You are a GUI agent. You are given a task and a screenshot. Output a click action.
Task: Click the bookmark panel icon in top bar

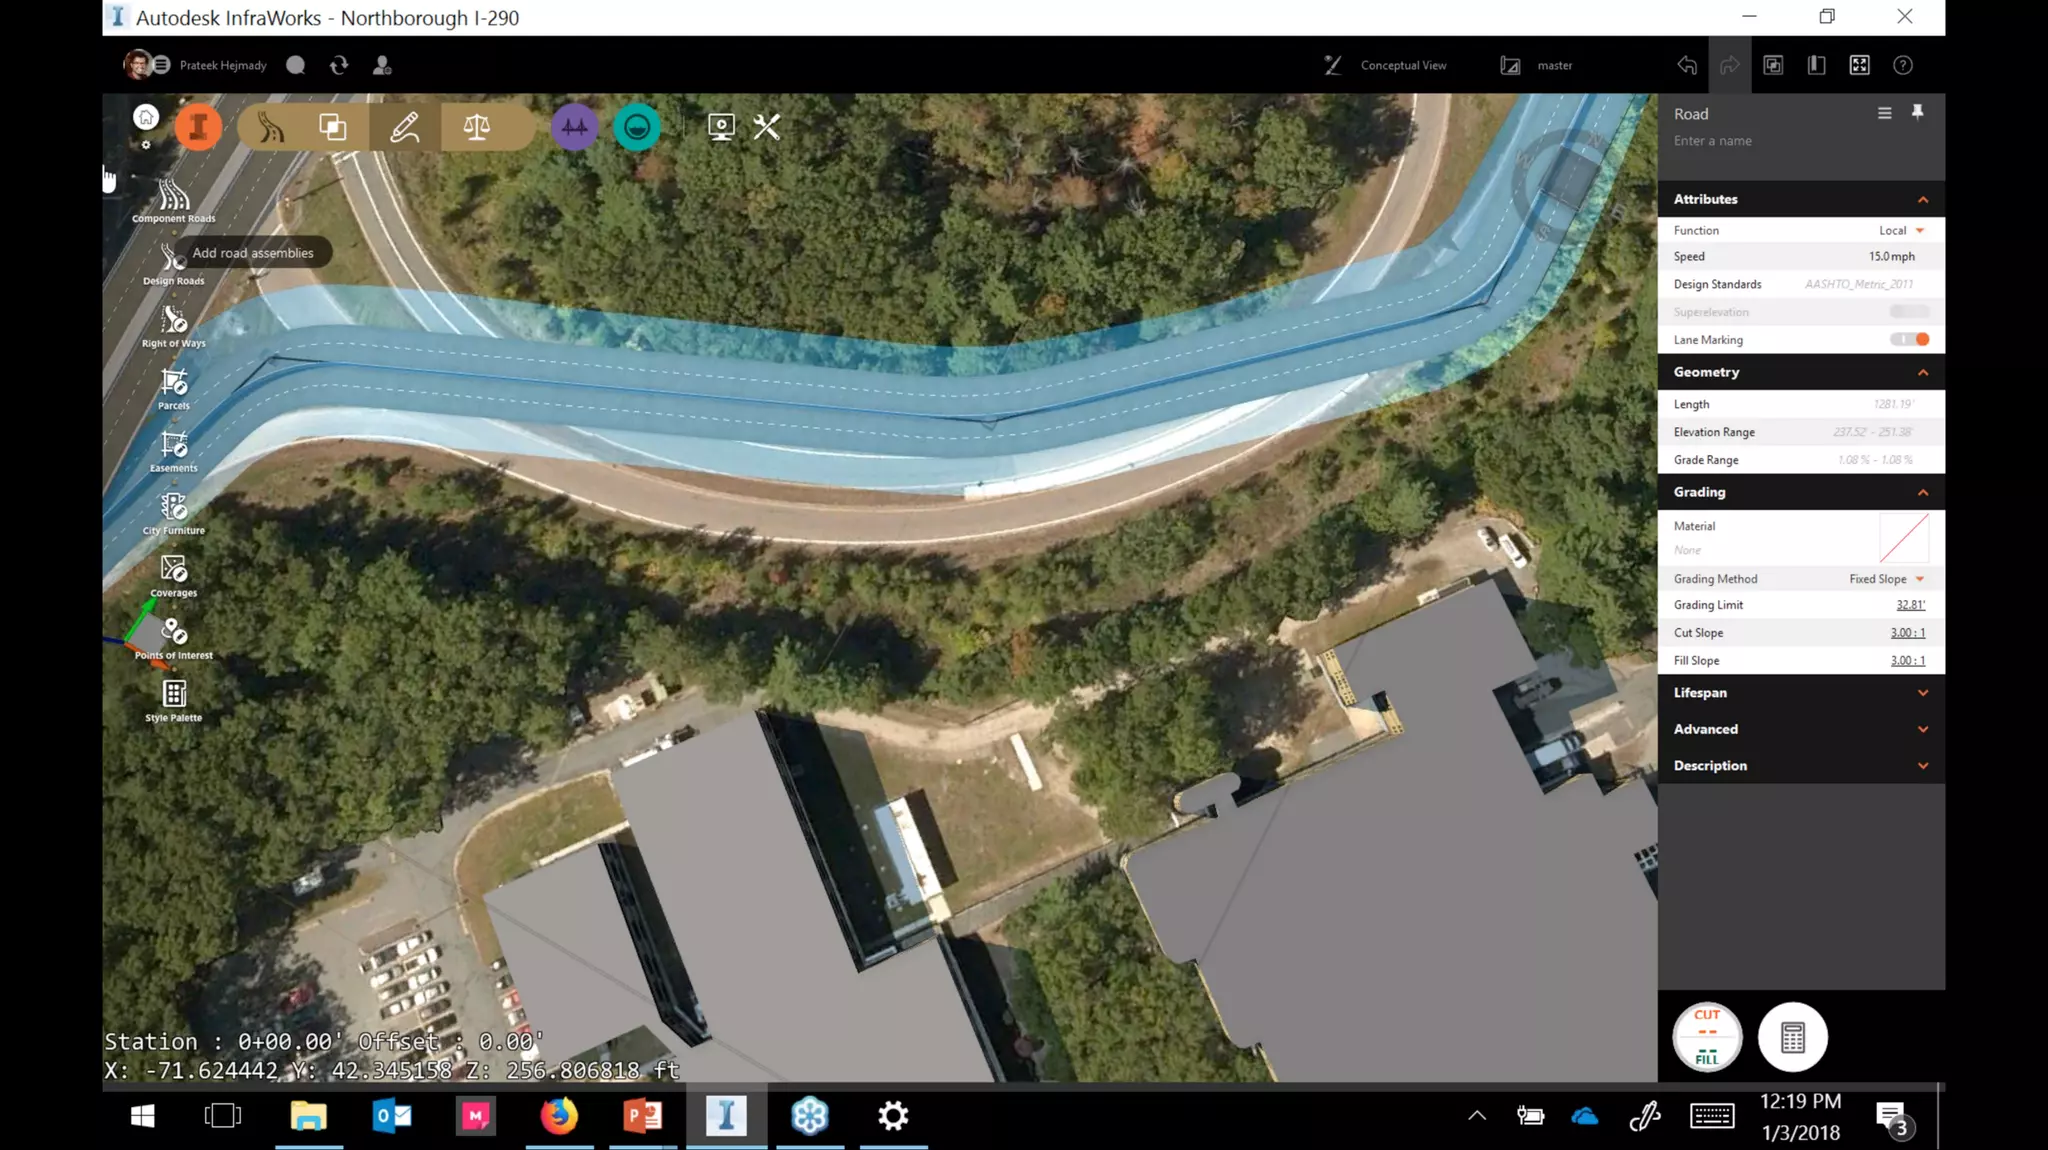(x=1817, y=65)
